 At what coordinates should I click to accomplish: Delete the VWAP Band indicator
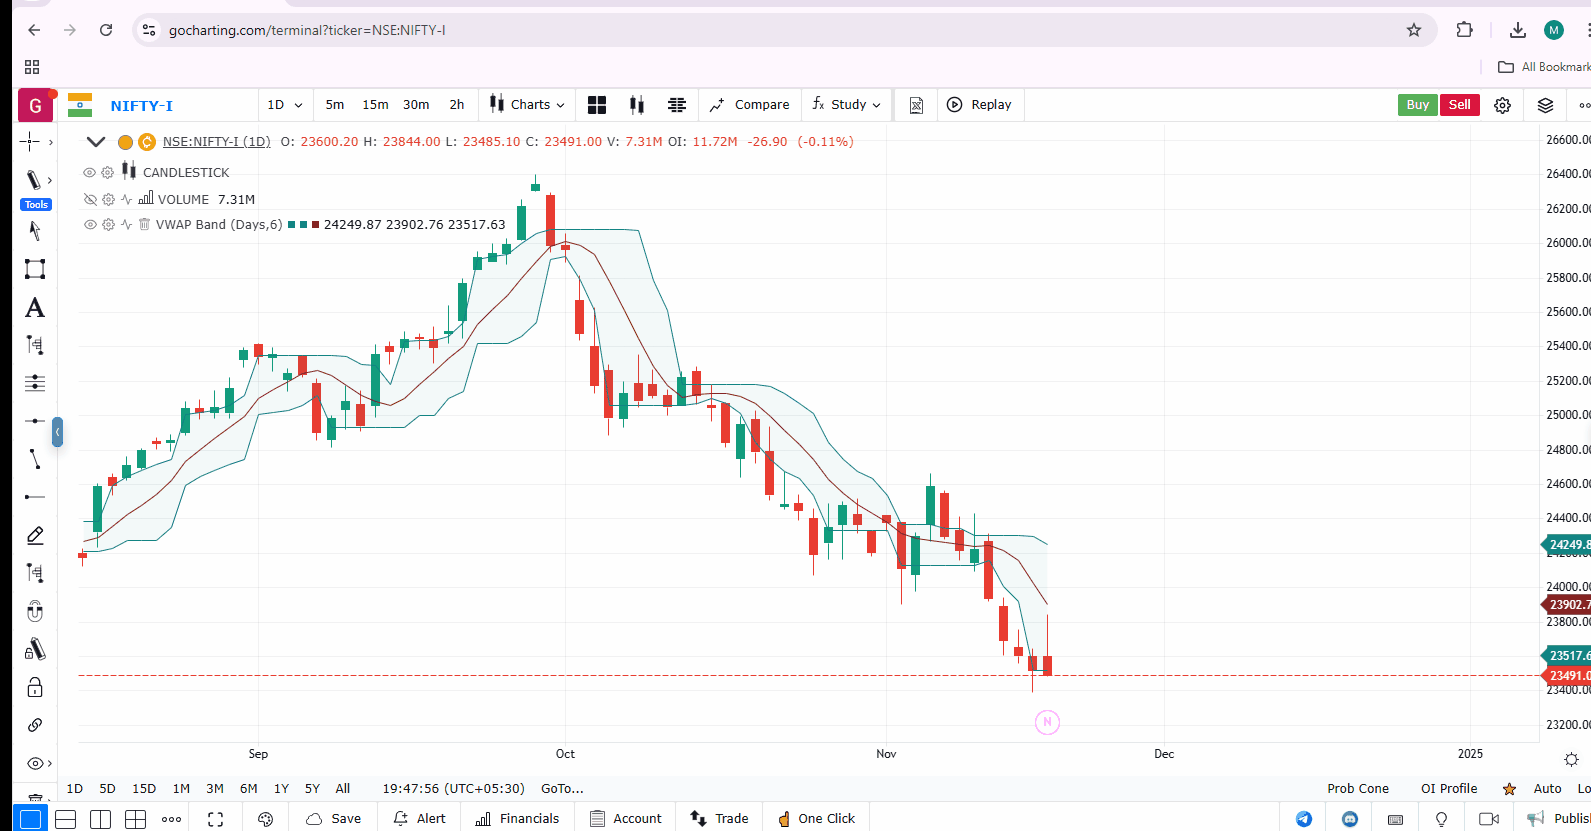click(144, 225)
